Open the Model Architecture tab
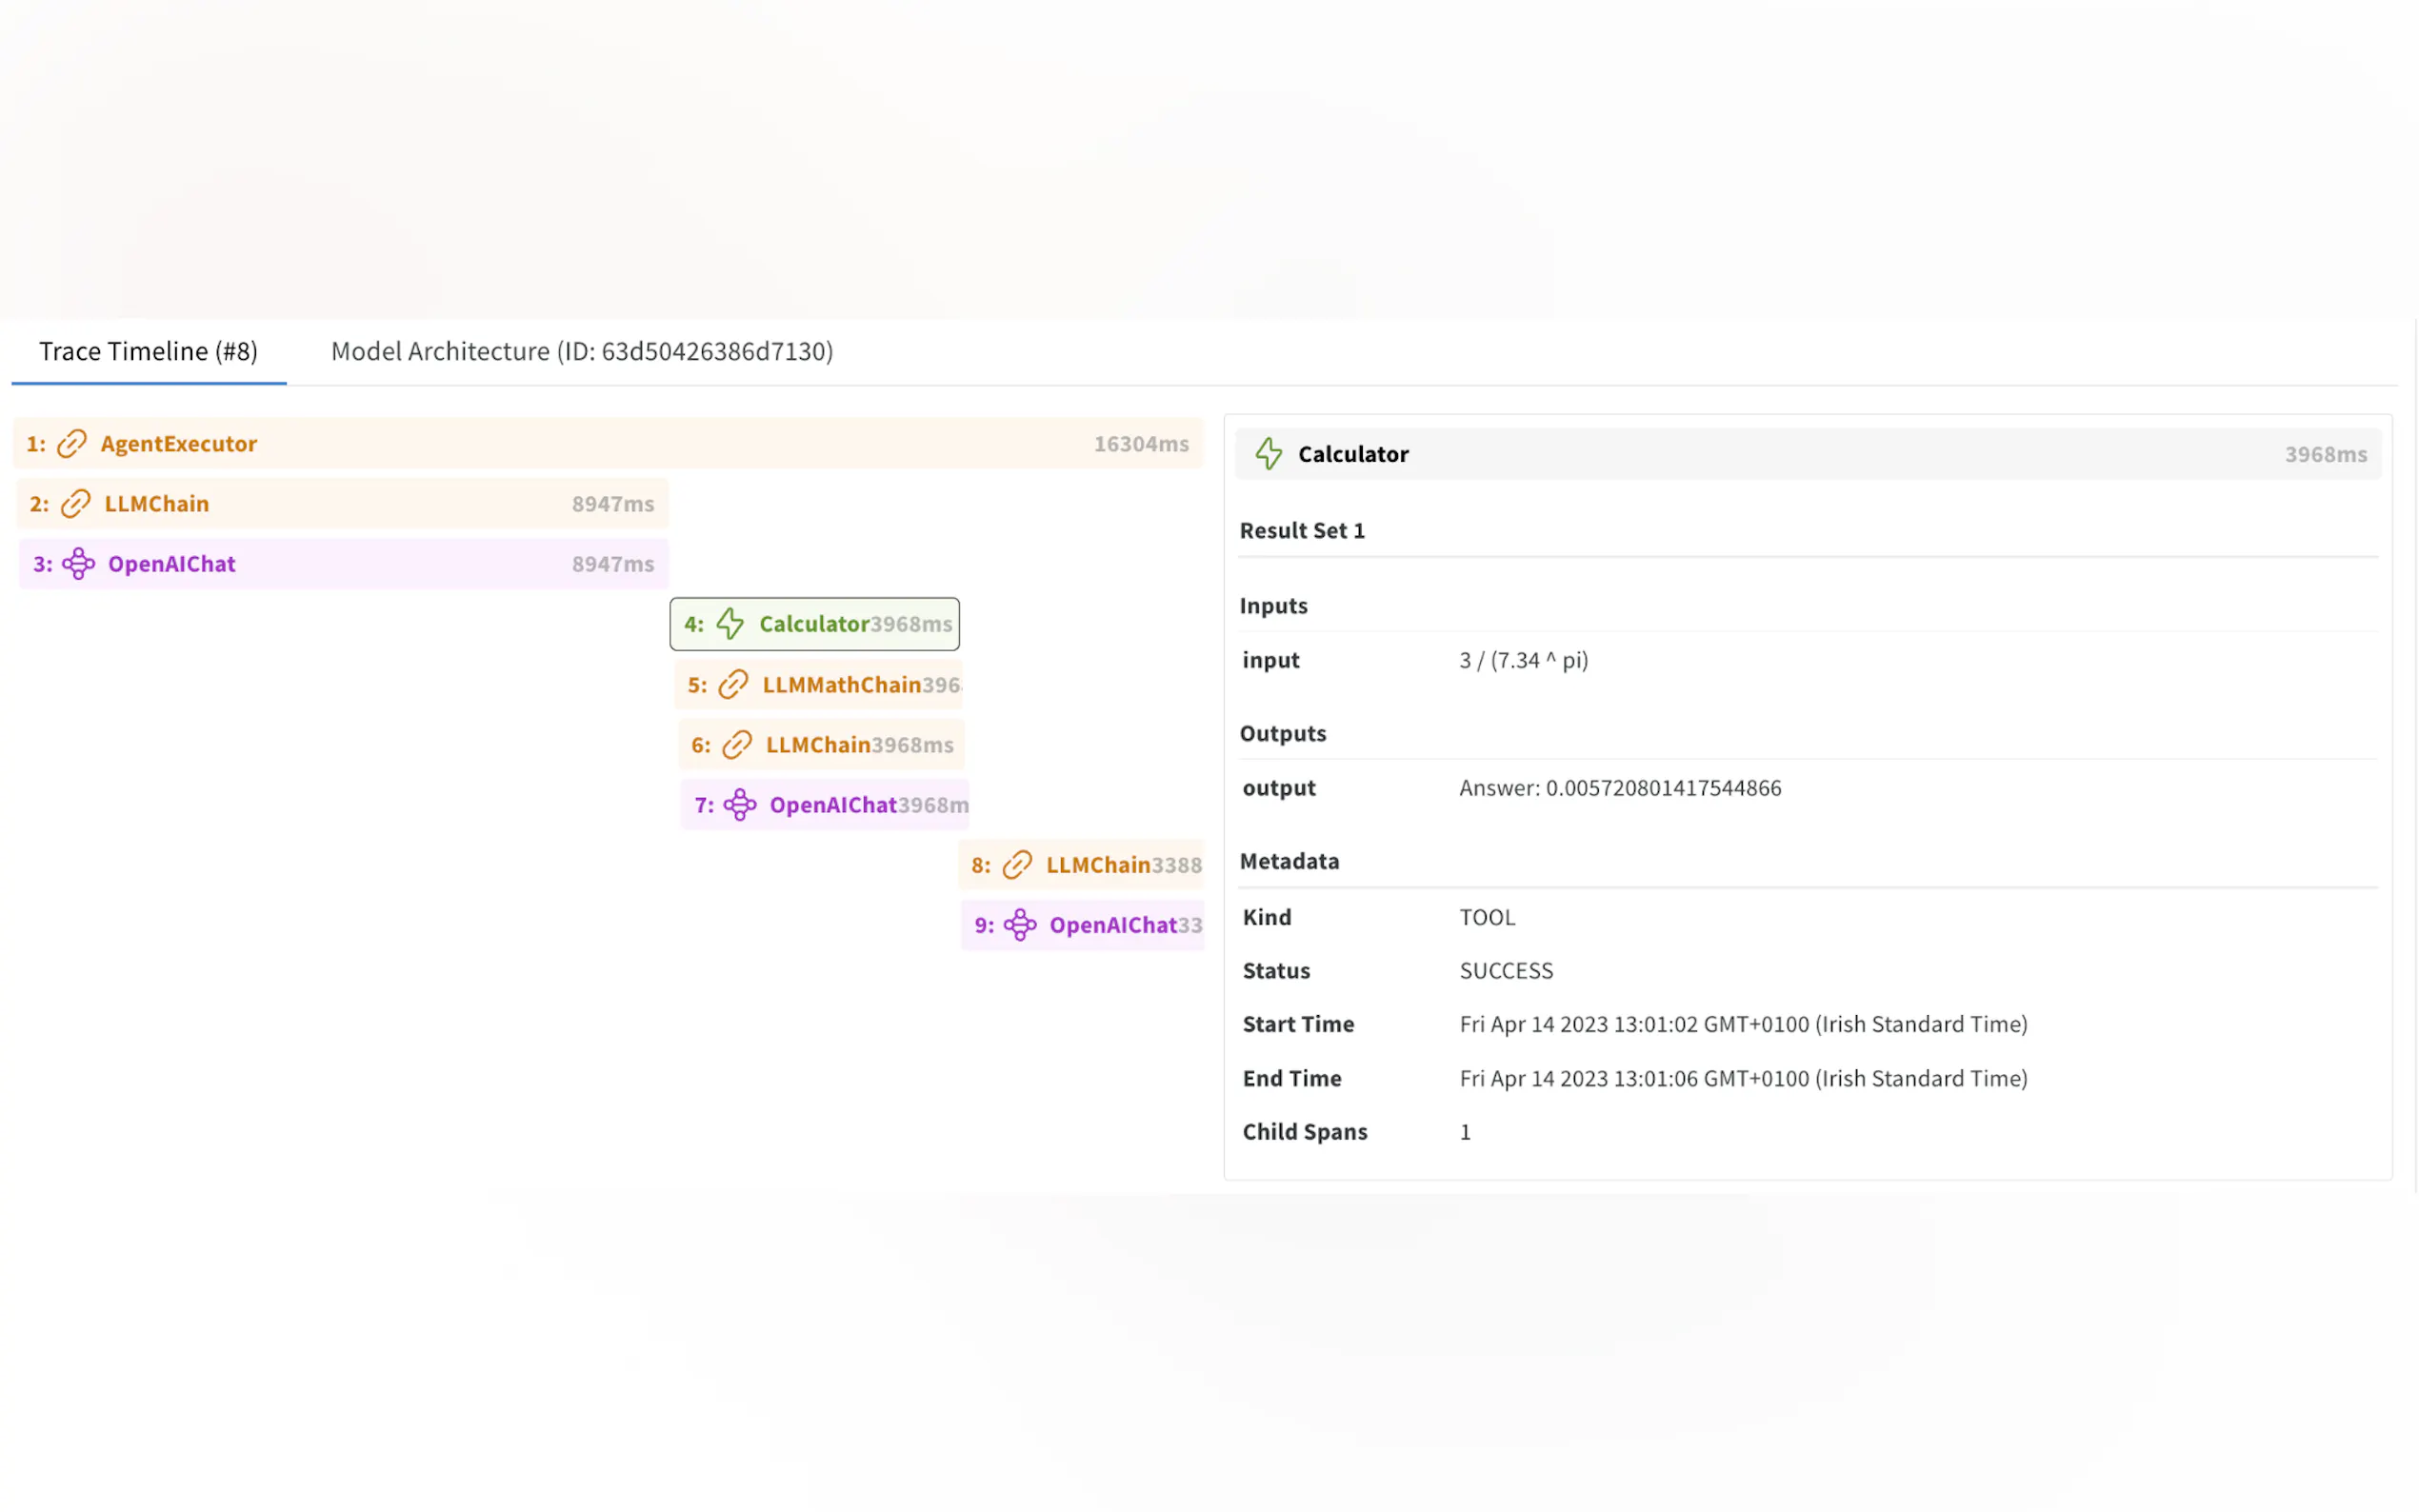The image size is (2419, 1512). (x=582, y=351)
